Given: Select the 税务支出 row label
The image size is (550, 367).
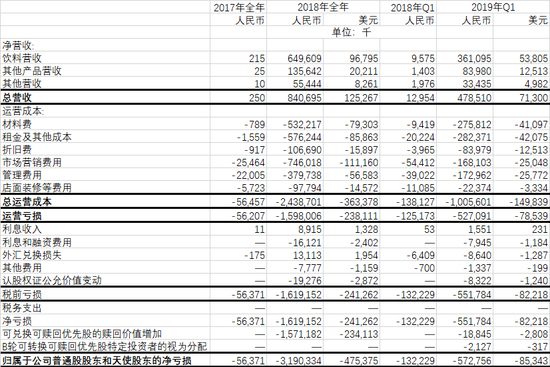Looking at the screenshot, I should tap(22, 308).
